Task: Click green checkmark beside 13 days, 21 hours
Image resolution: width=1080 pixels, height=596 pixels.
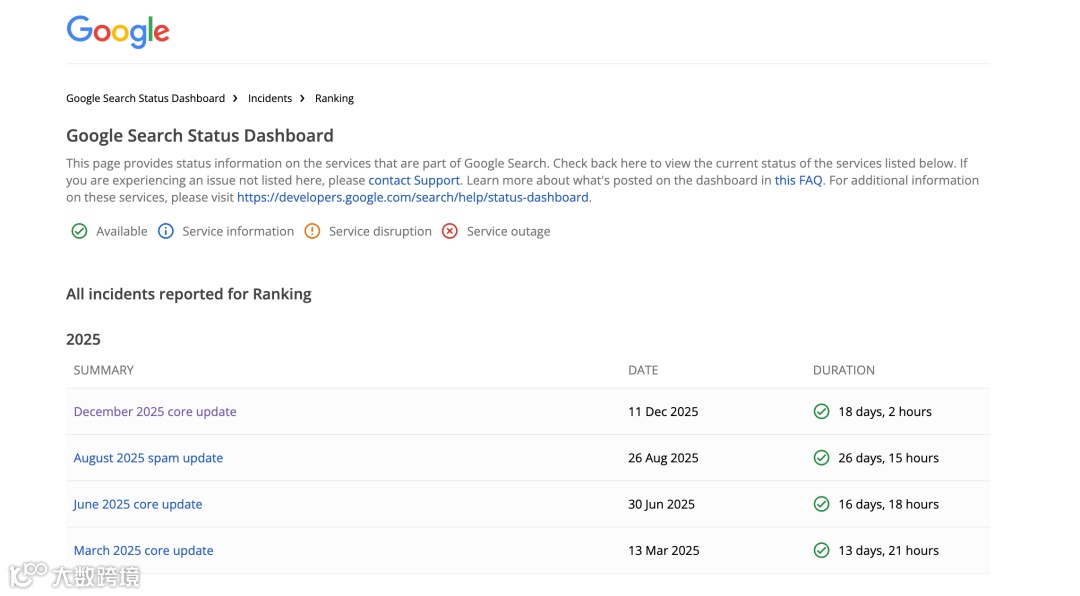Action: point(822,550)
